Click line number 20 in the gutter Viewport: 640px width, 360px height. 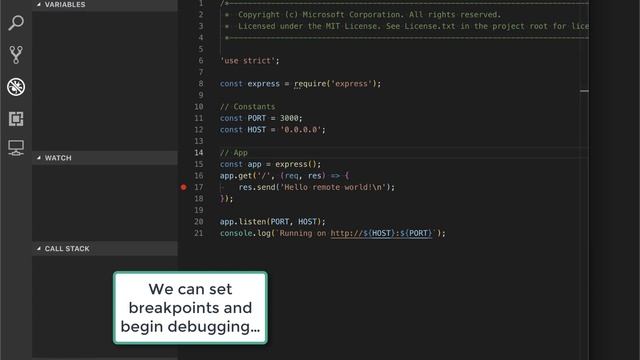point(198,222)
